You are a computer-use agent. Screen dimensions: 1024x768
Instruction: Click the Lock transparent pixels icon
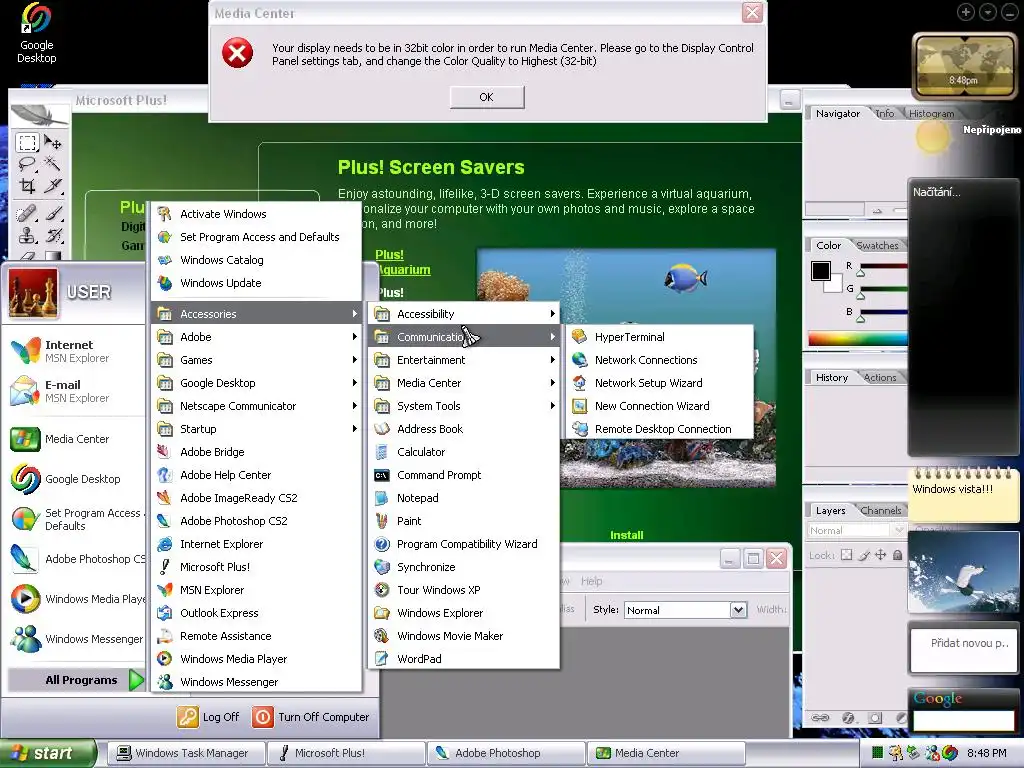pyautogui.click(x=846, y=555)
